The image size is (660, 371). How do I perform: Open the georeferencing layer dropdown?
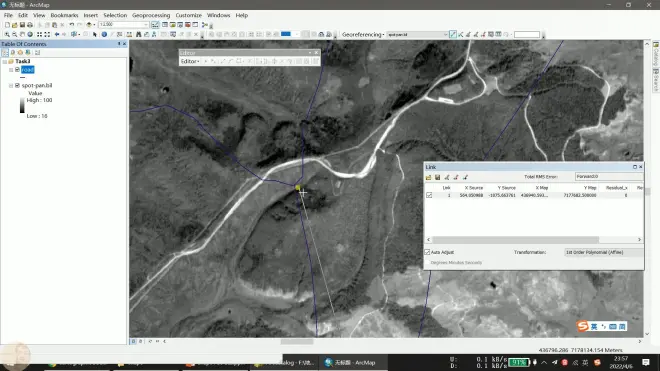pyautogui.click(x=445, y=35)
